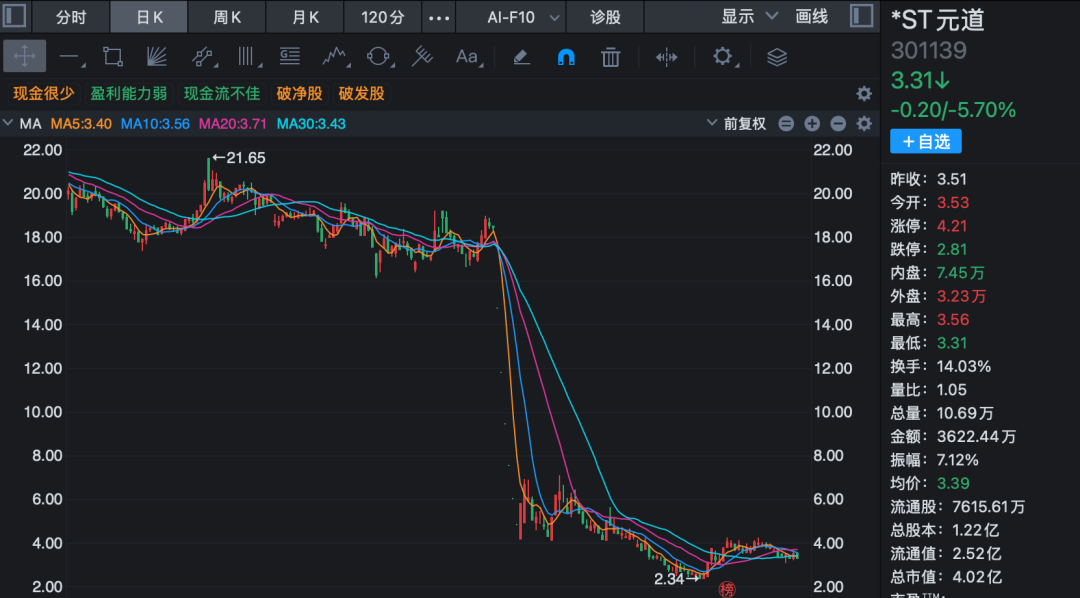Open the 诊股 stock diagnosis tab

click(605, 17)
